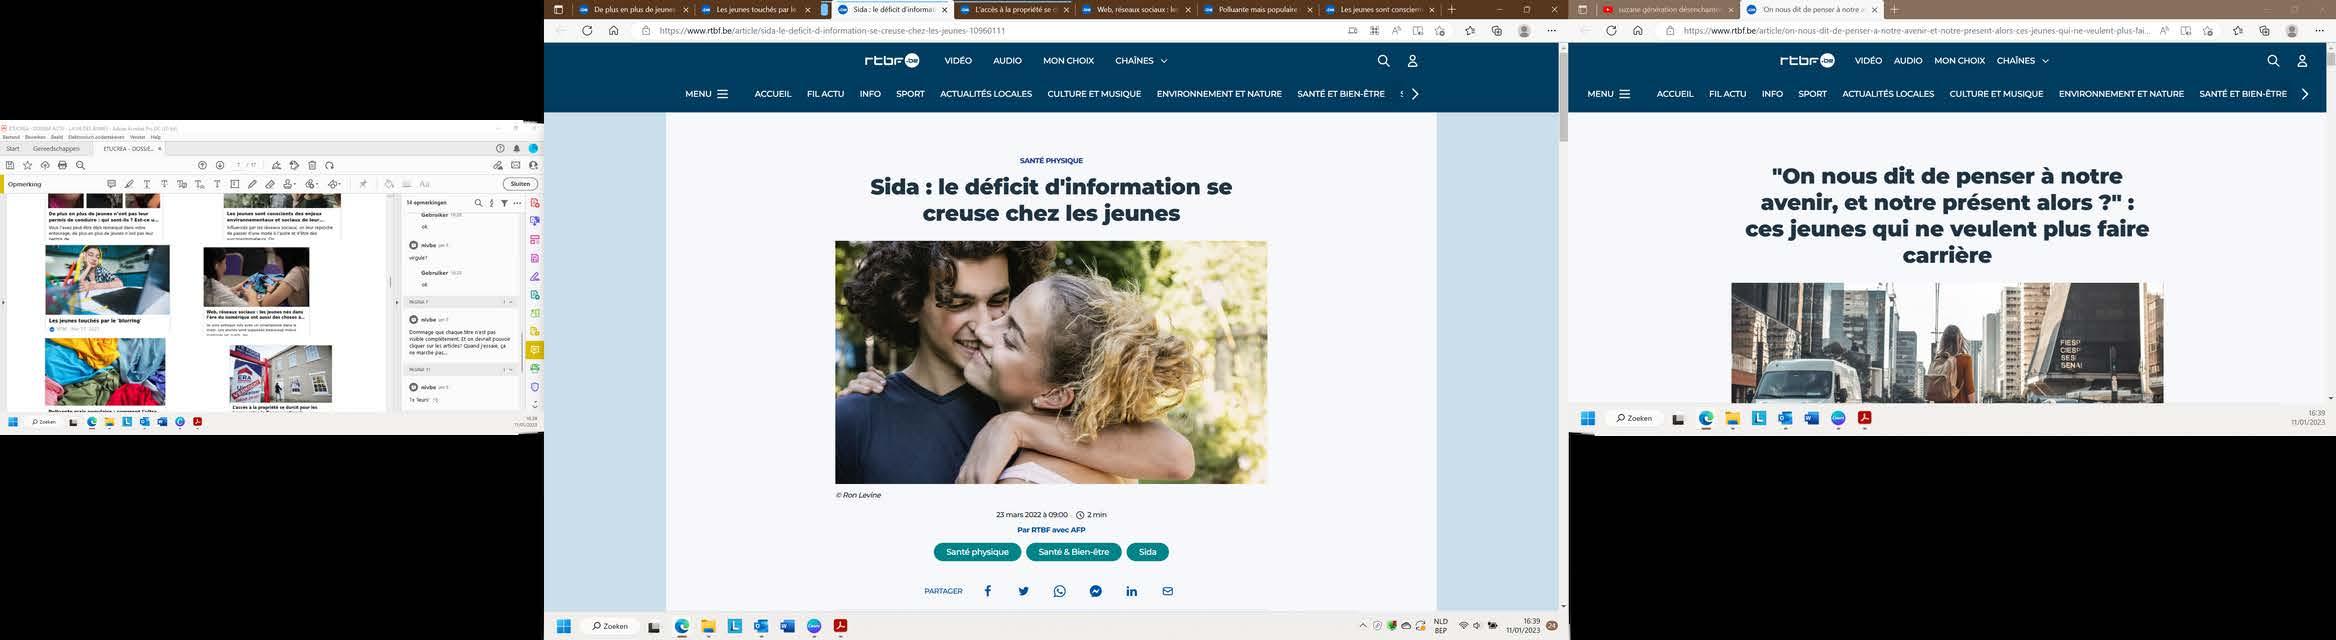Select the eraser tool in Acrobat
This screenshot has width=2336, height=640.
270,184
